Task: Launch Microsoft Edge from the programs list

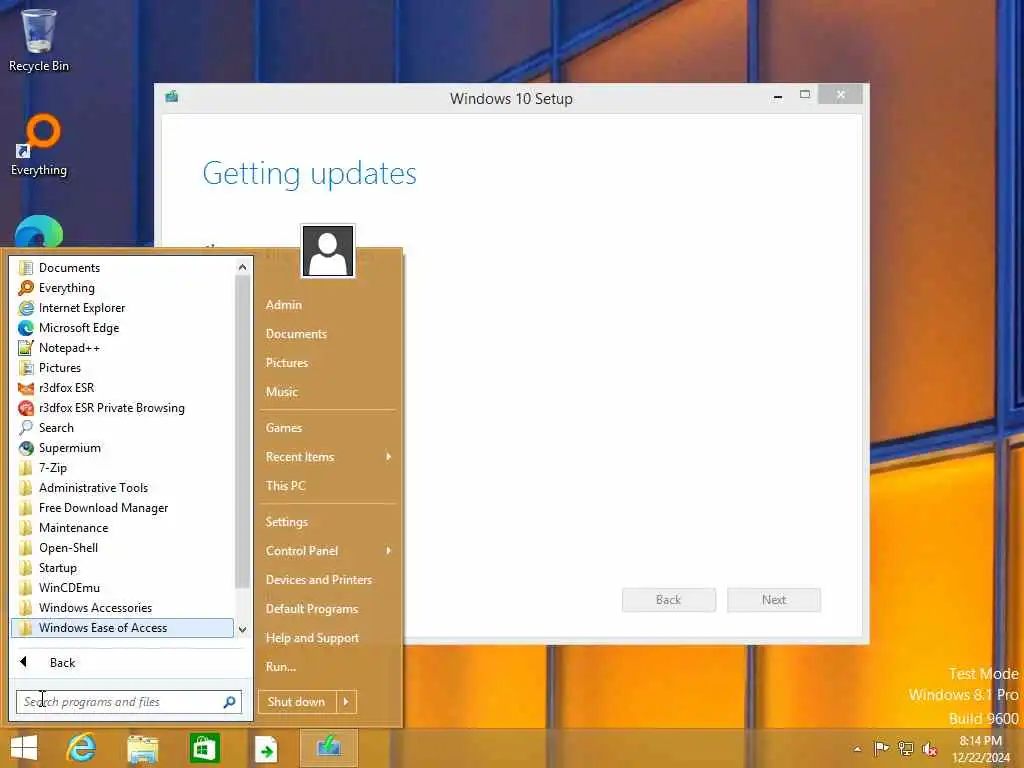Action: point(123,328)
